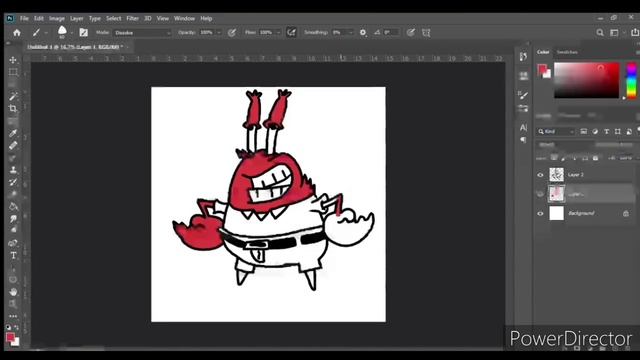Click the foreground color swatch in toolbar

pyautogui.click(x=10, y=337)
